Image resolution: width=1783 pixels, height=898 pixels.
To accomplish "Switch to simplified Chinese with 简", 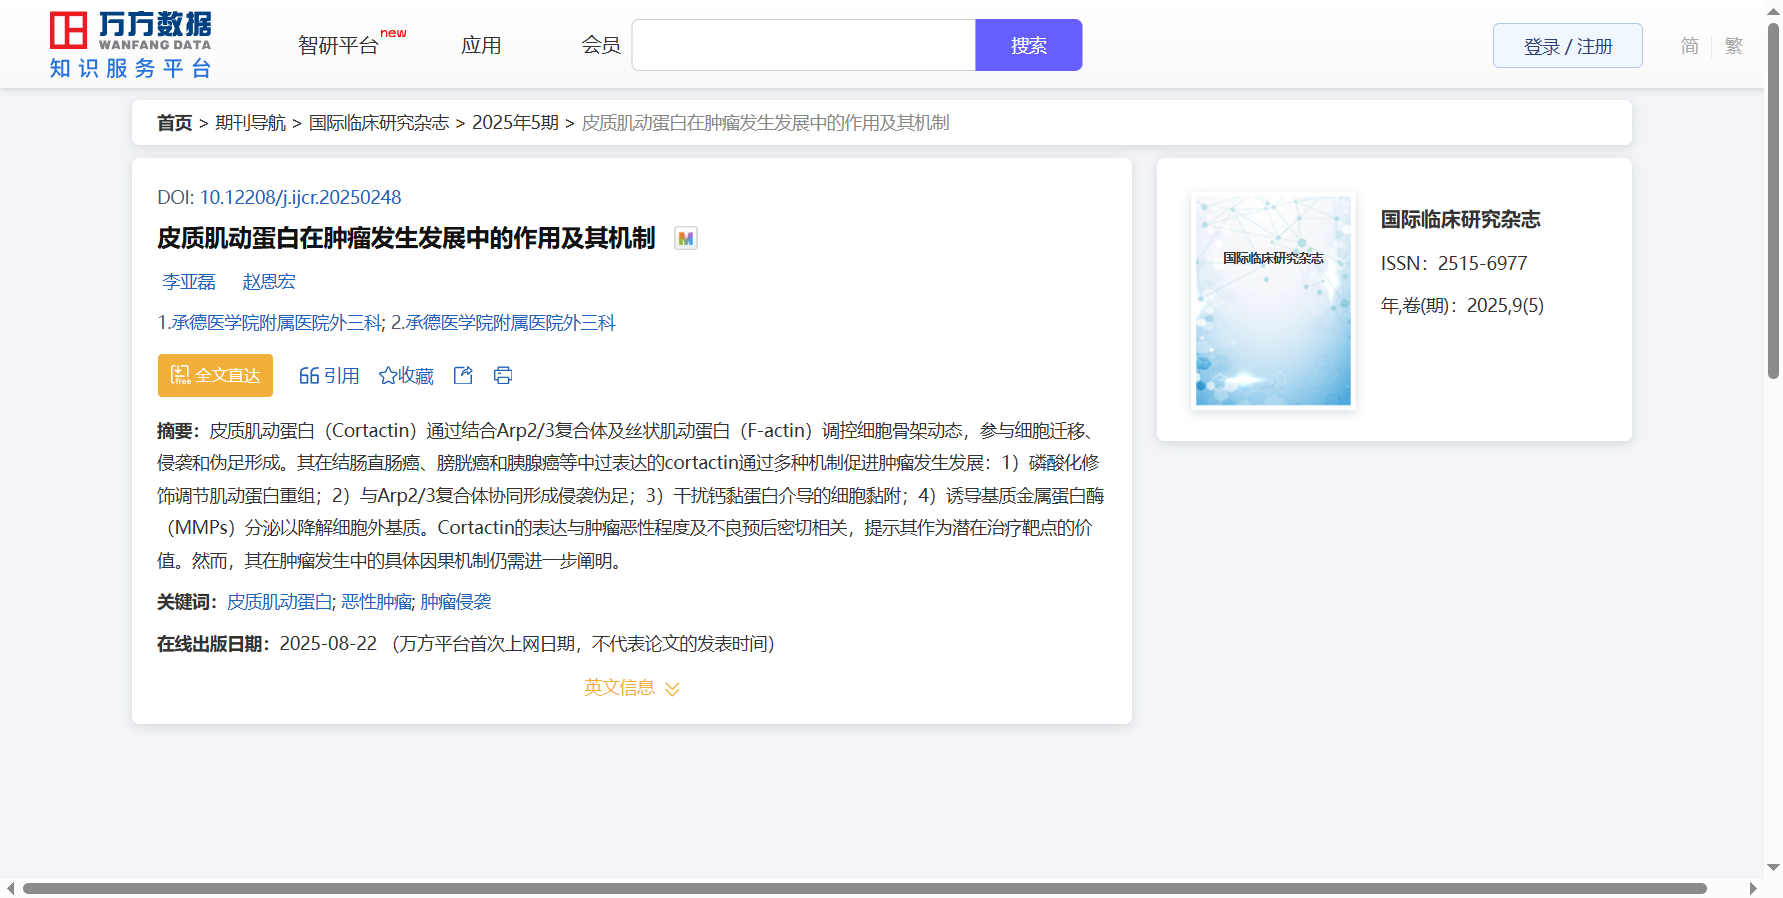I will tap(1689, 46).
